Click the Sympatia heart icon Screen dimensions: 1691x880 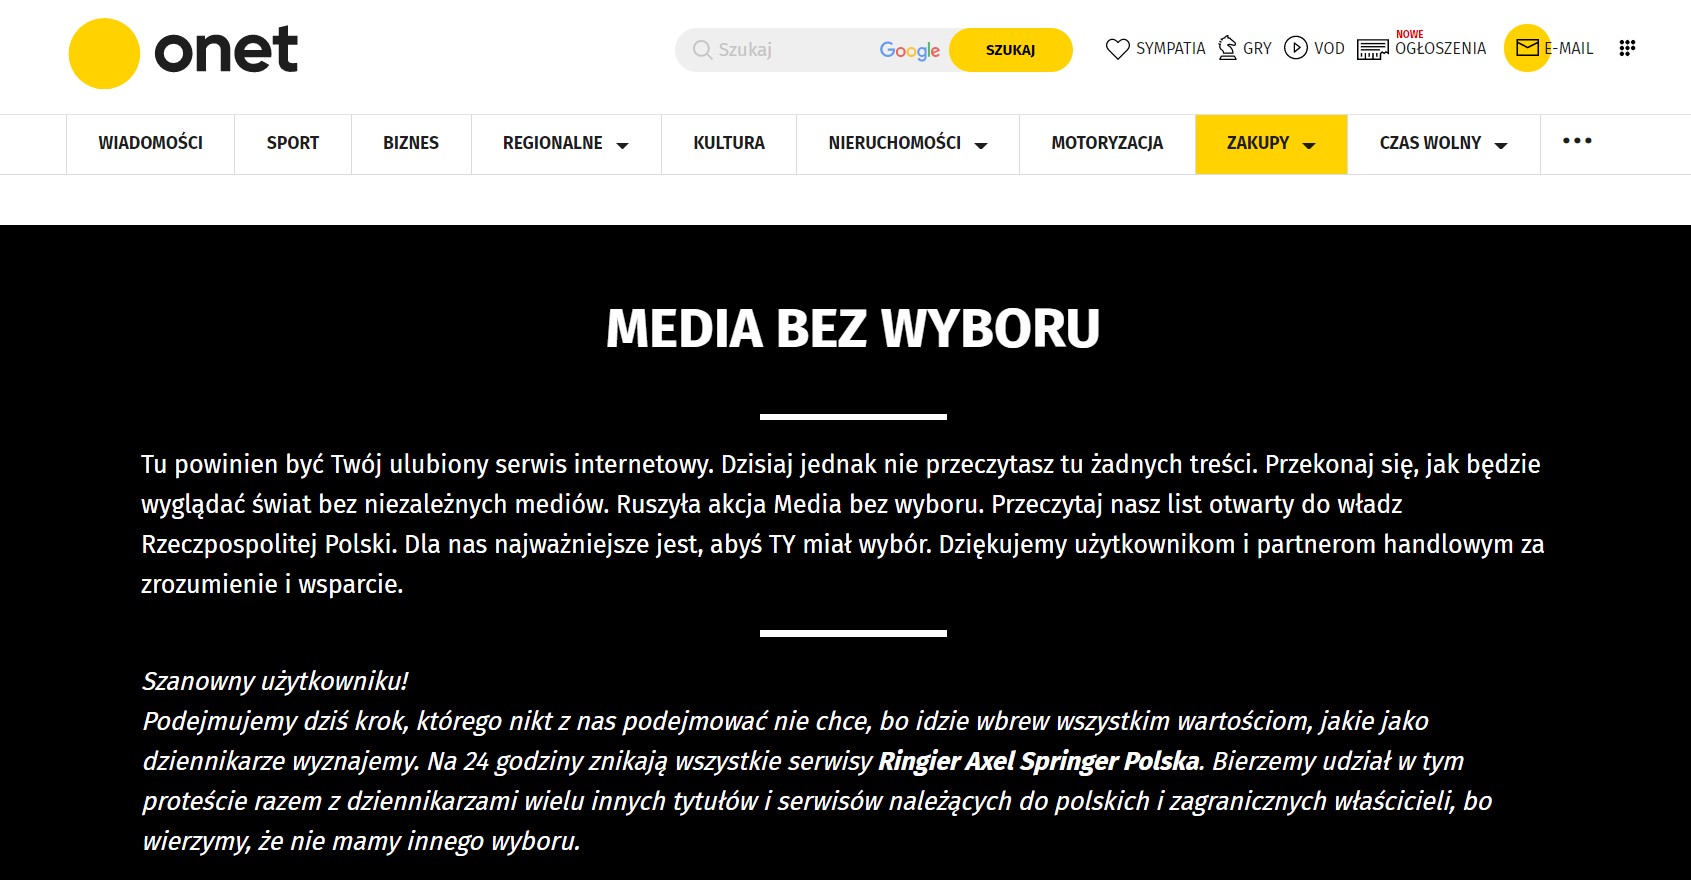coord(1117,49)
